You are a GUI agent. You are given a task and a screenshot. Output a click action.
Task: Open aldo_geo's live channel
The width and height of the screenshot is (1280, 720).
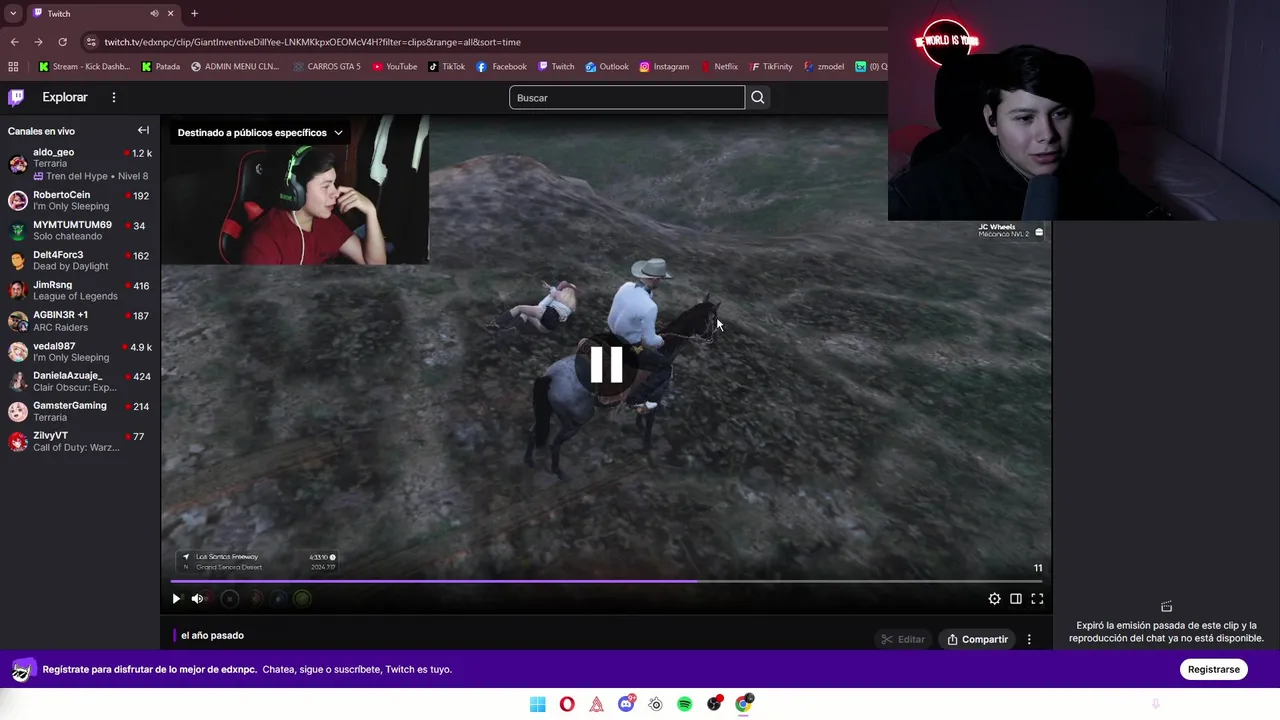coord(80,164)
